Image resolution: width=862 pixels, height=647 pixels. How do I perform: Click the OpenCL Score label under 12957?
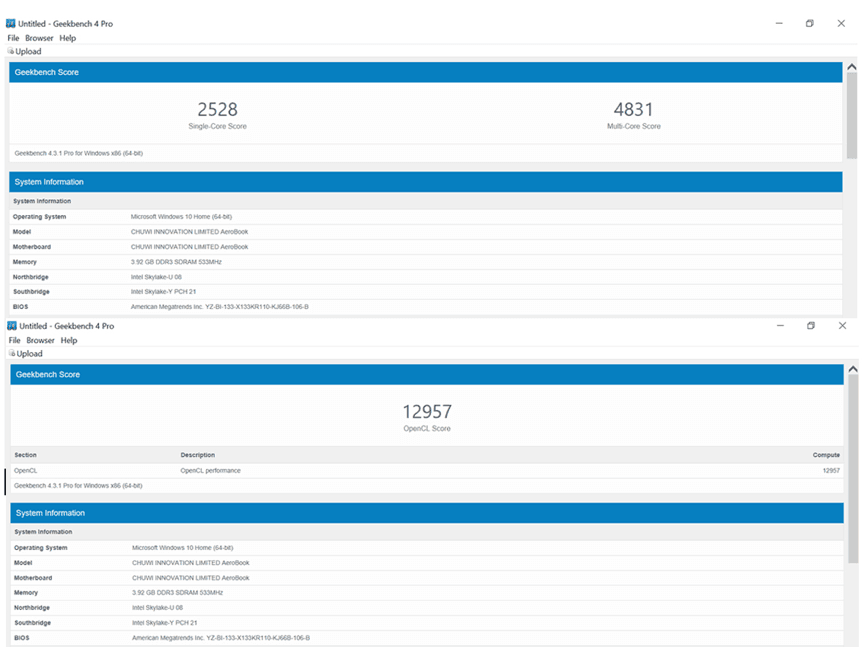(x=427, y=429)
